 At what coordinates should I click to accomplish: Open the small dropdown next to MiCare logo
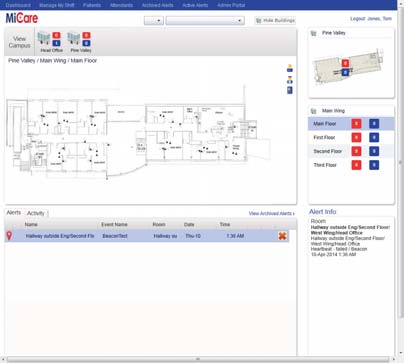pyautogui.click(x=154, y=21)
